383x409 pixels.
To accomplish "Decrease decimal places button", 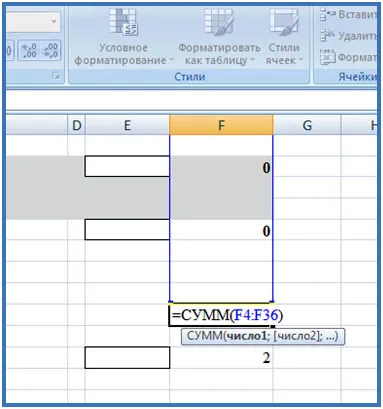I will pyautogui.click(x=50, y=50).
